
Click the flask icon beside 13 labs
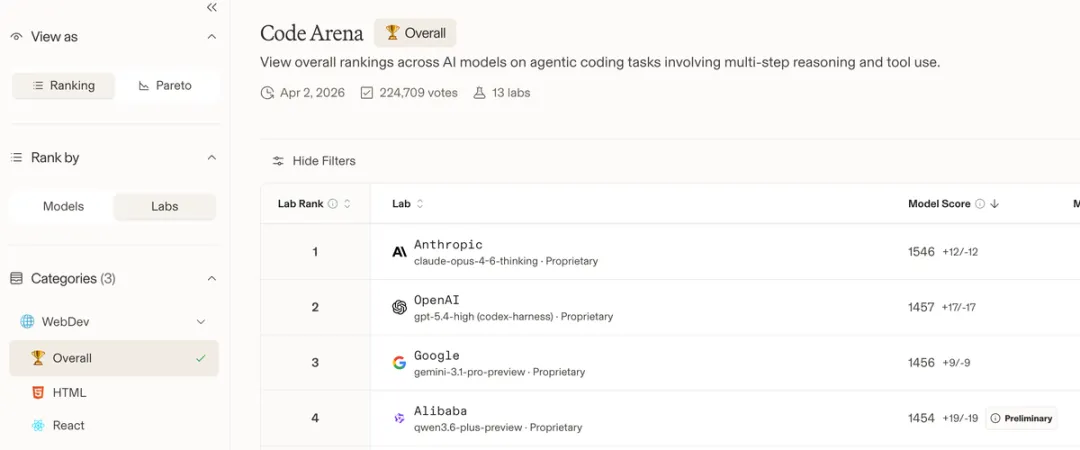pyautogui.click(x=479, y=92)
